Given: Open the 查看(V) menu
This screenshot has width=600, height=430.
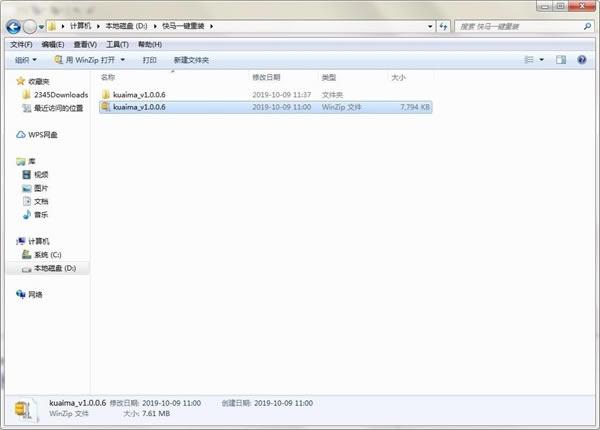Looking at the screenshot, I should (85, 45).
